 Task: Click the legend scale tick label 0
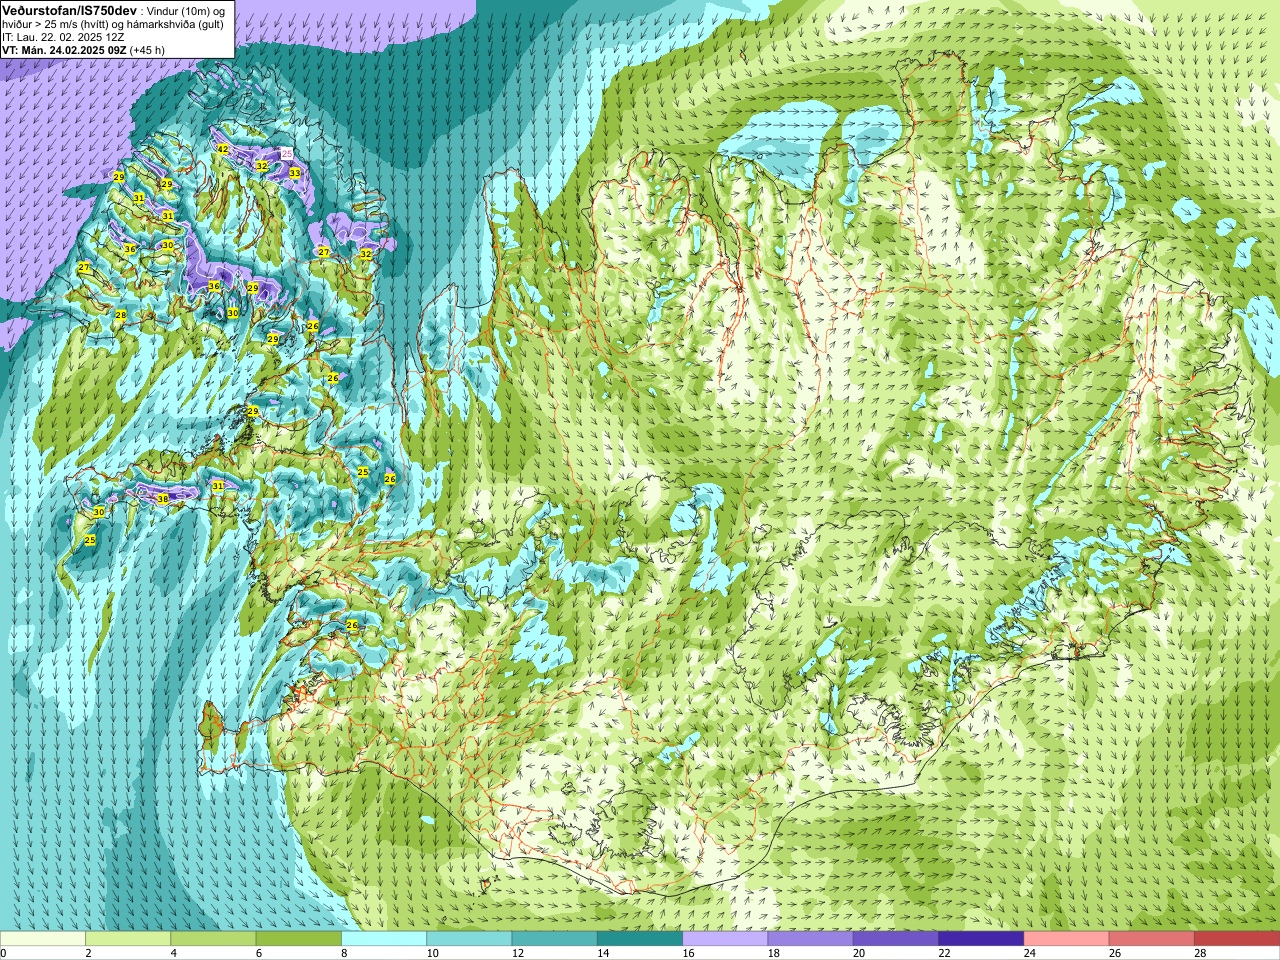click(x=4, y=953)
